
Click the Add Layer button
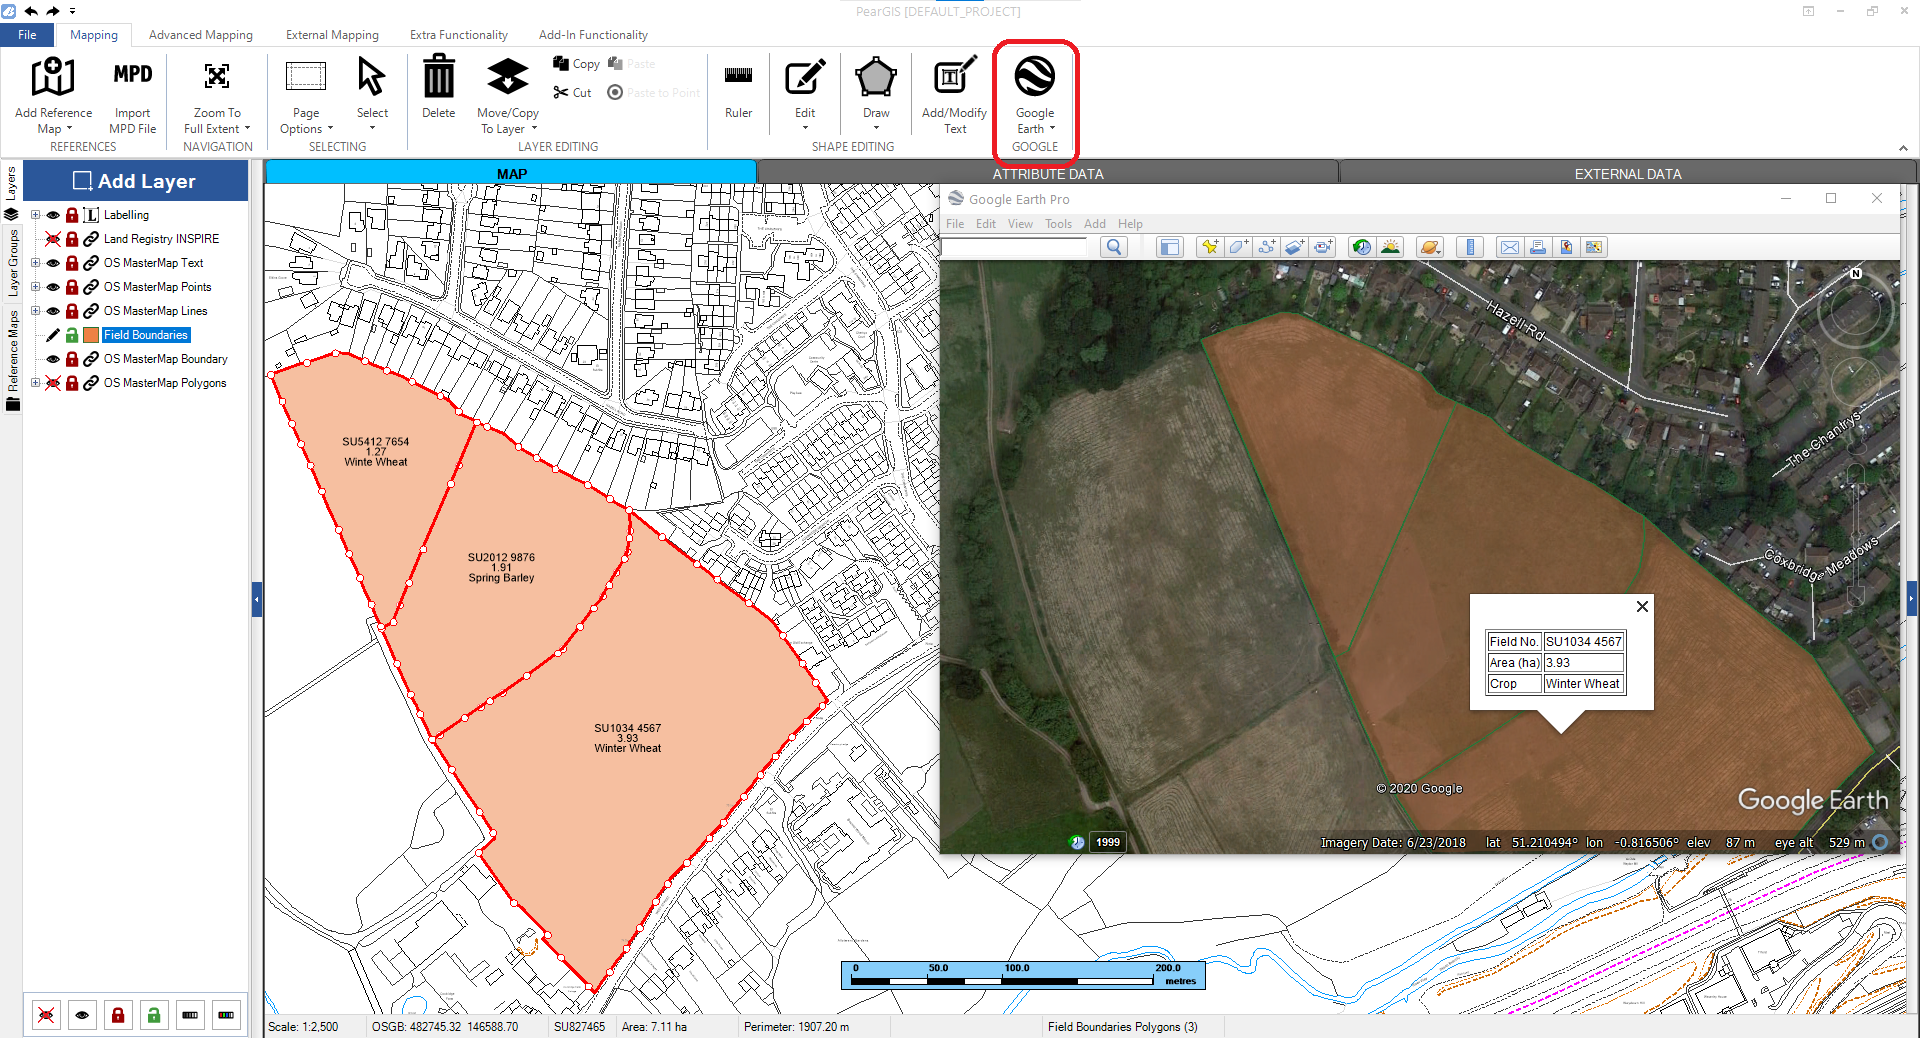136,181
